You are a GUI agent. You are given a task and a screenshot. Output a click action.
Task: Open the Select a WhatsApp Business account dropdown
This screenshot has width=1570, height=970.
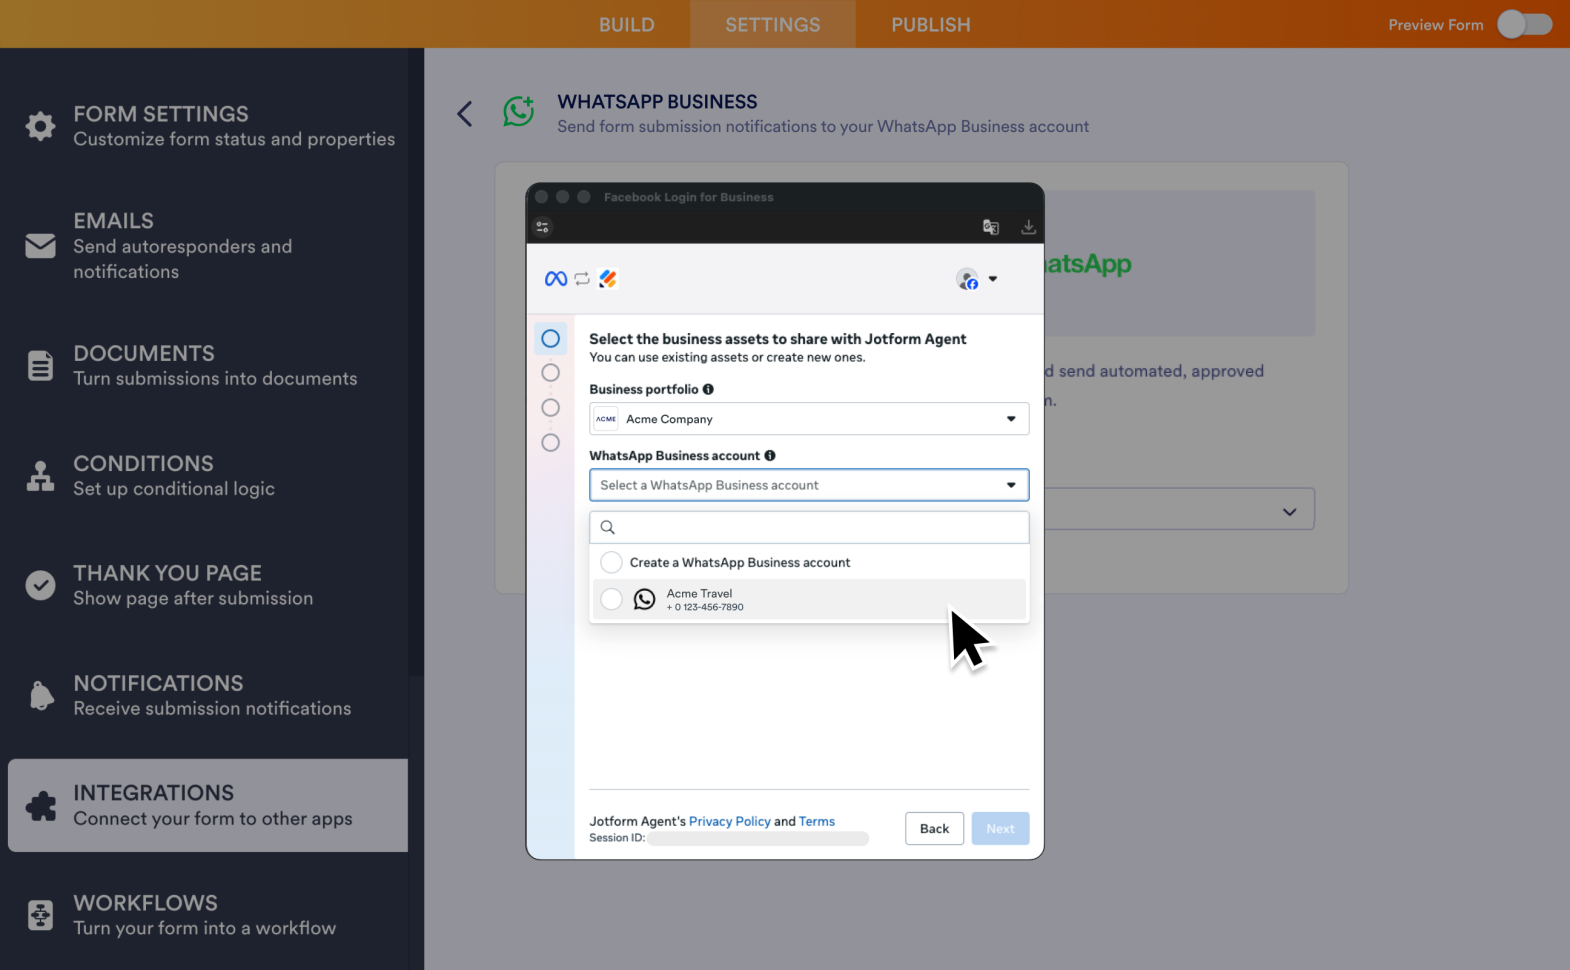(809, 485)
